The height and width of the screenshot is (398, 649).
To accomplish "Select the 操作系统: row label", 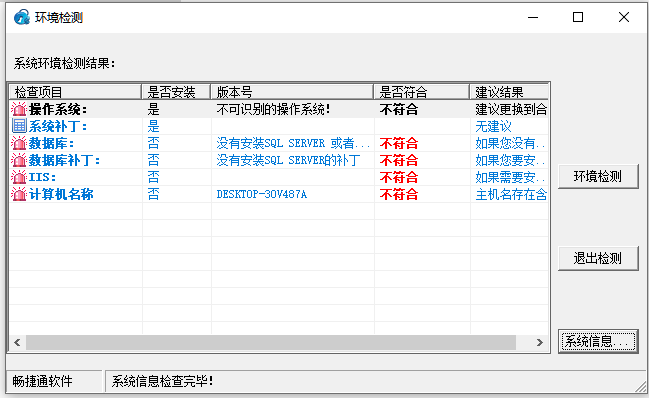I will 58,109.
